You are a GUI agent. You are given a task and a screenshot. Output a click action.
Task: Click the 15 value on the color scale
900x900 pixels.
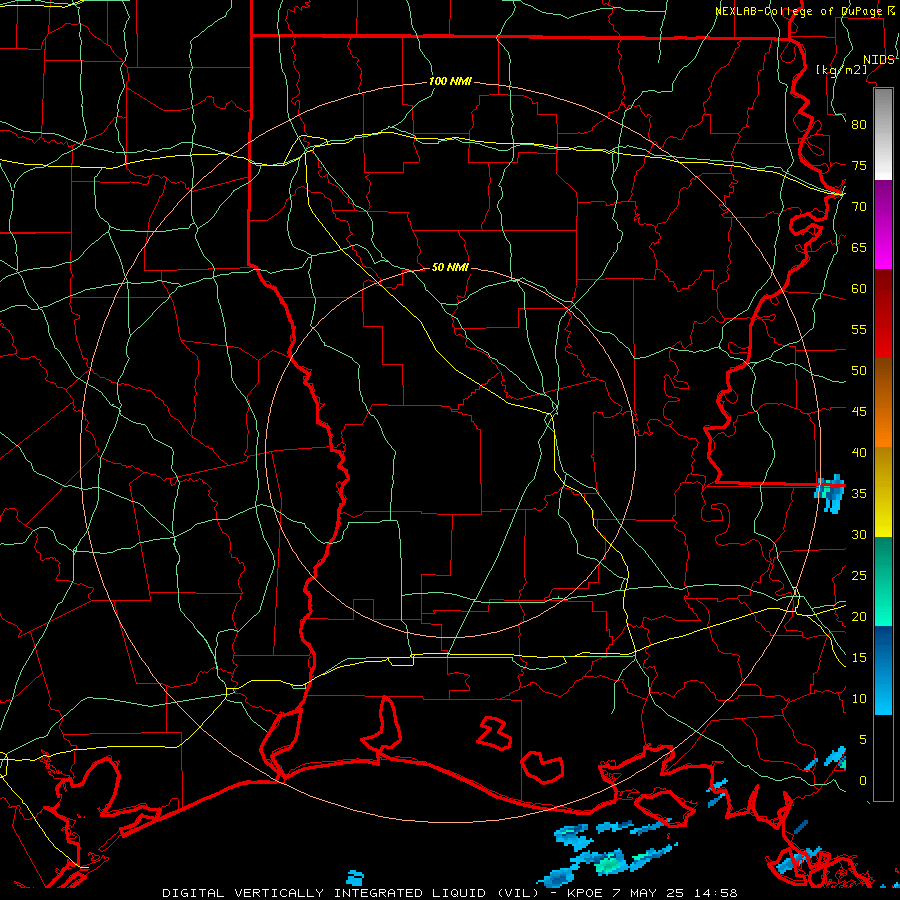click(859, 658)
